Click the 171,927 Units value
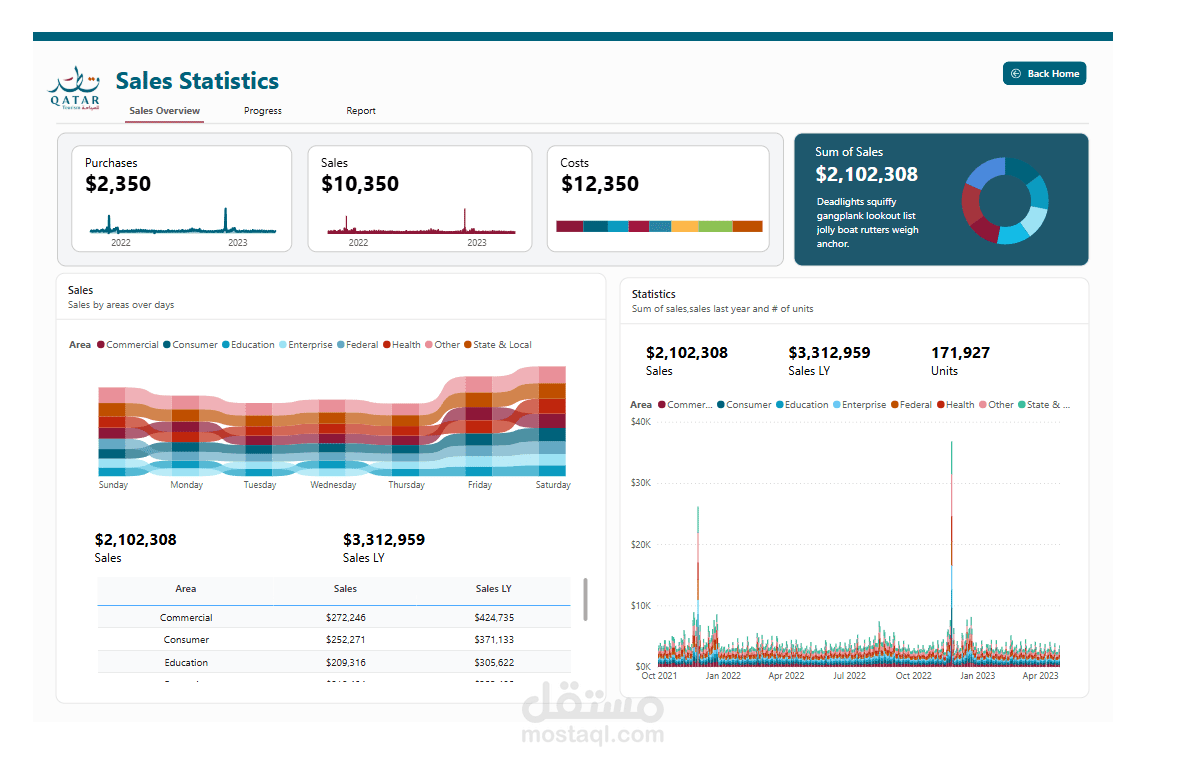The height and width of the screenshot is (762, 1187). click(960, 353)
